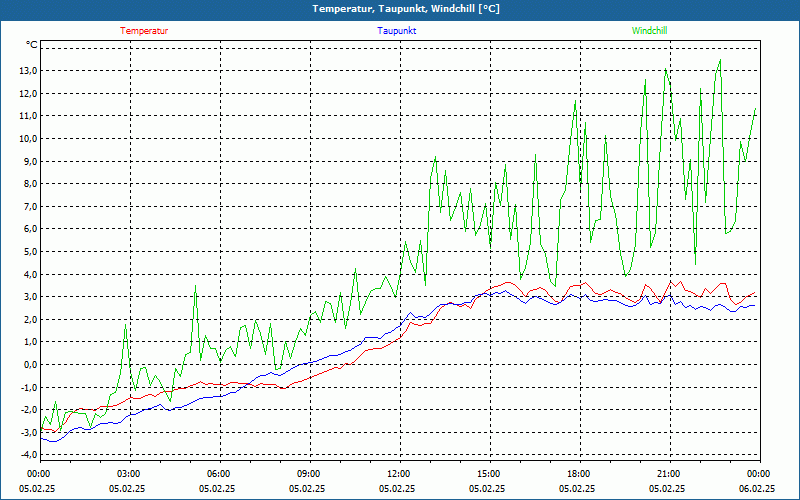Click the -3,0 y-axis value
Viewport: 800px width, 500px height.
click(x=29, y=433)
